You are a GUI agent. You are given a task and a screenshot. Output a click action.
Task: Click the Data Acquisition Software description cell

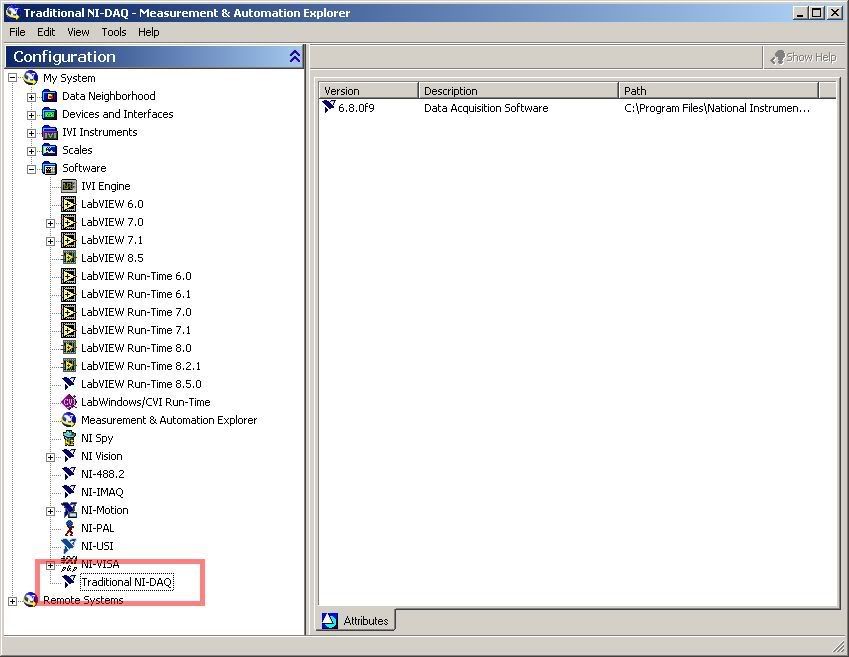tap(486, 108)
